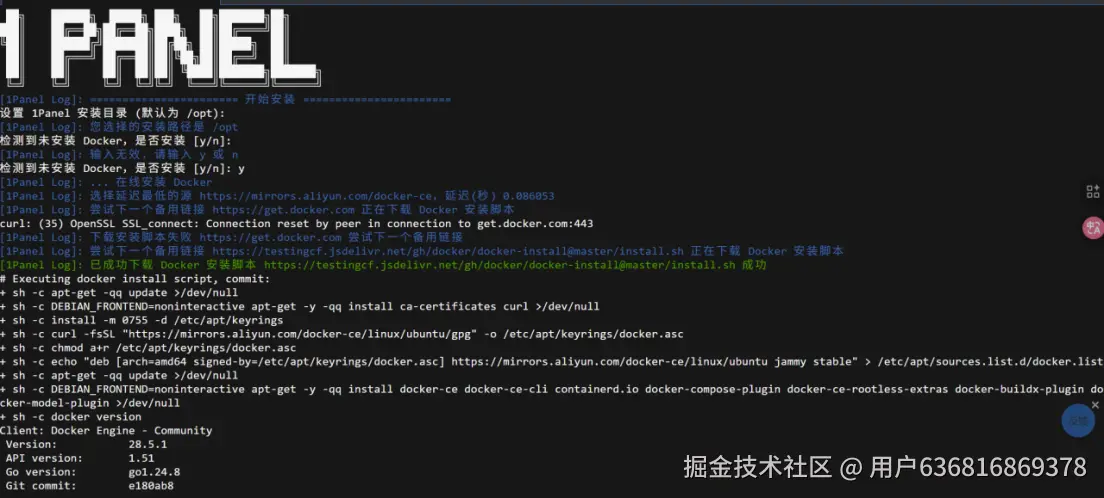The width and height of the screenshot is (1104, 498).
Task: Click the curl (35) OpenSSL error line
Action: (x=296, y=223)
